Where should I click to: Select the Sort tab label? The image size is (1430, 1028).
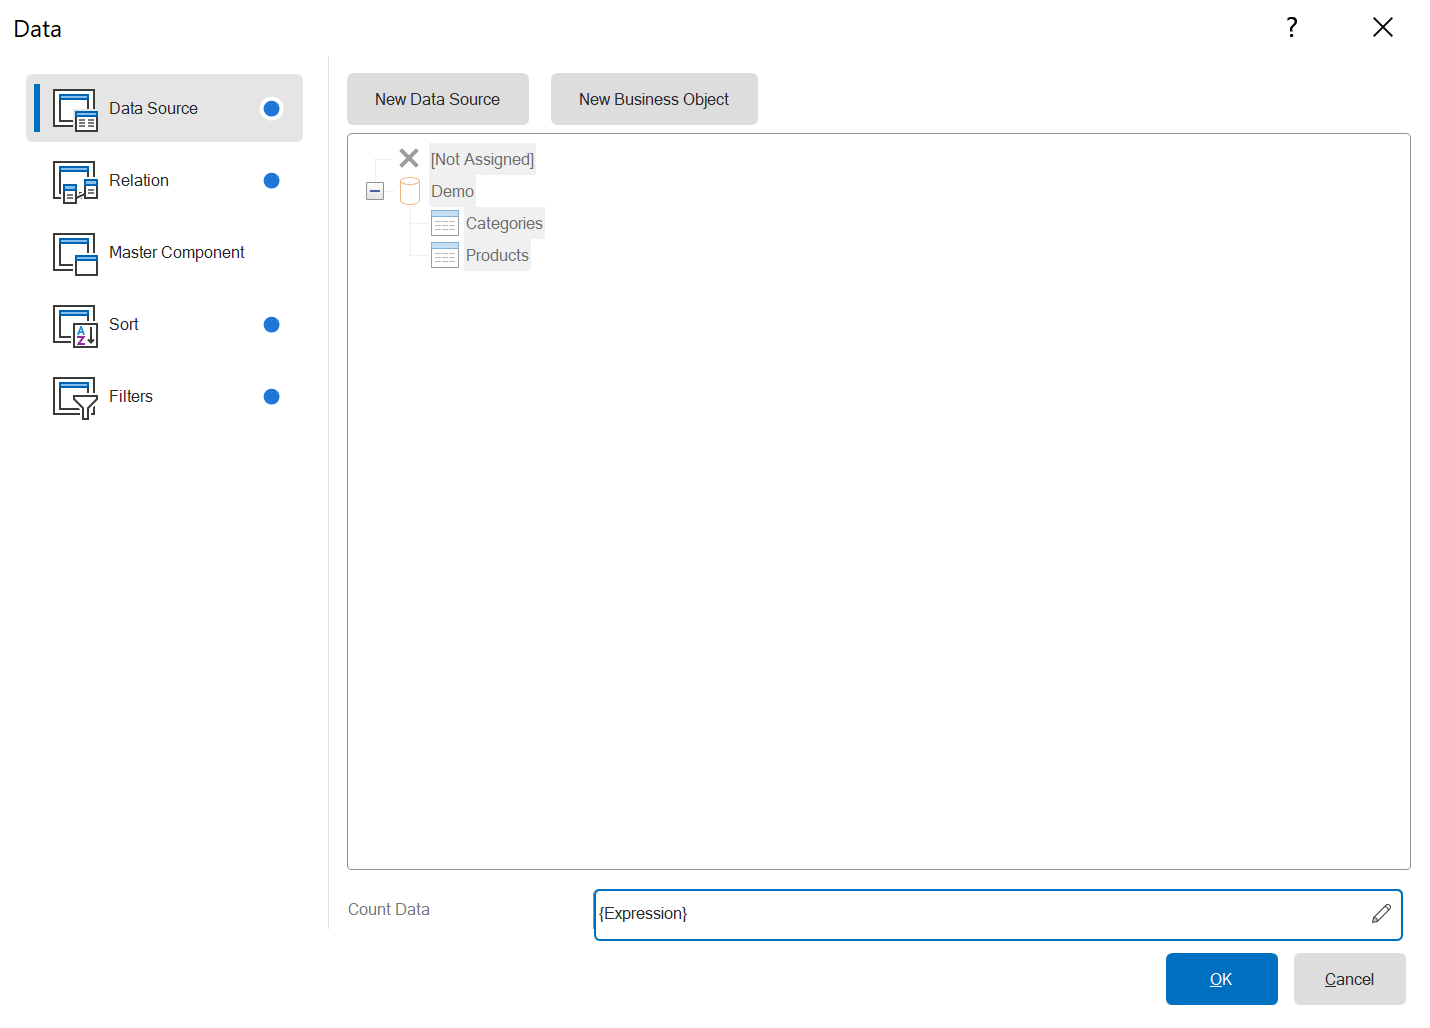tap(124, 325)
